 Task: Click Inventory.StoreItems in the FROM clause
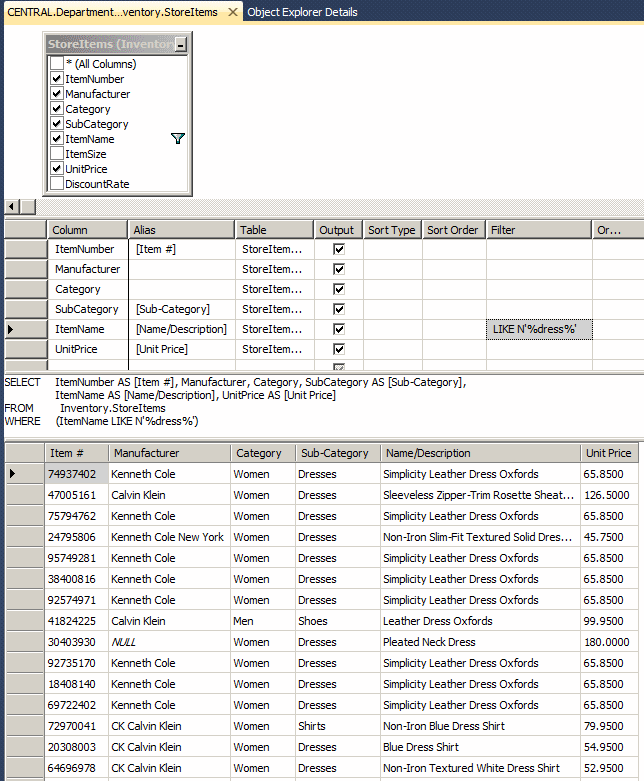[113, 408]
